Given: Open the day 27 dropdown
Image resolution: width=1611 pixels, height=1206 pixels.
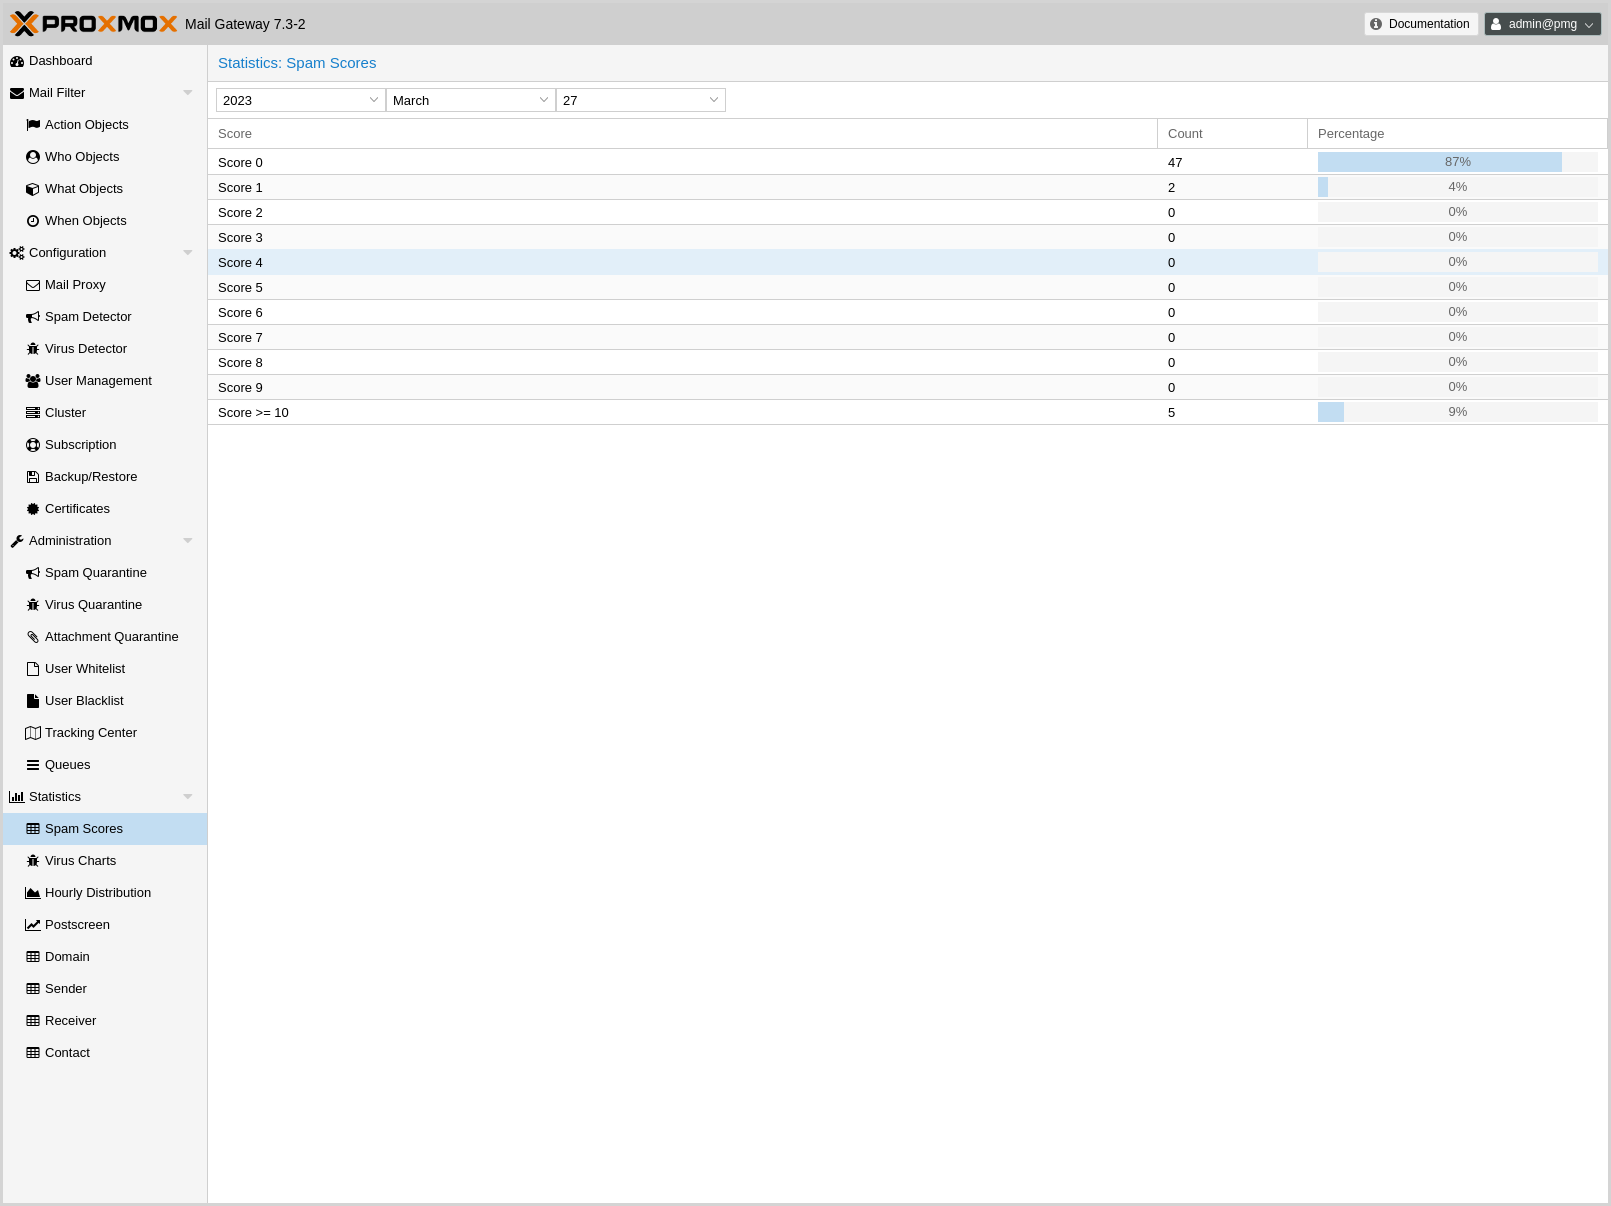Looking at the screenshot, I should pos(713,100).
